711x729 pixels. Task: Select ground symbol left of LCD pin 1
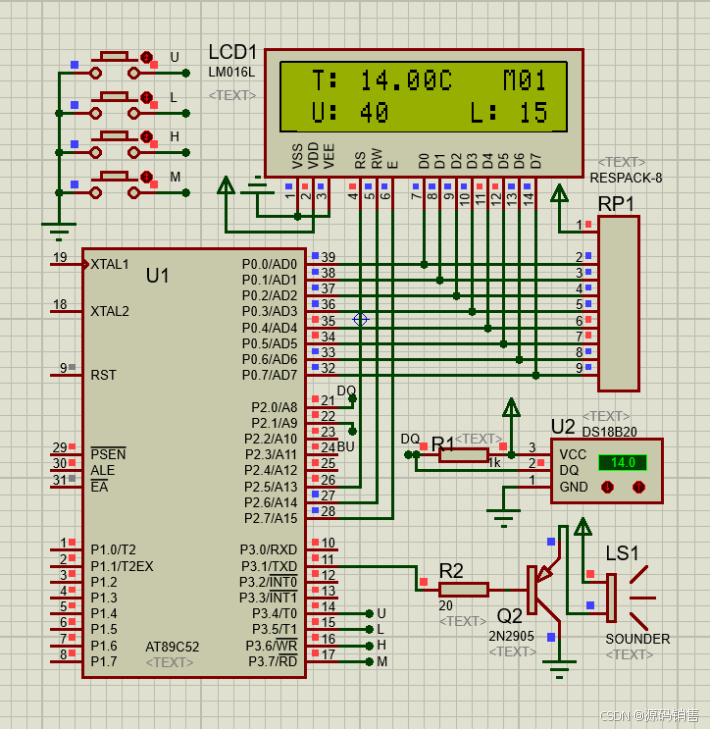click(x=257, y=186)
